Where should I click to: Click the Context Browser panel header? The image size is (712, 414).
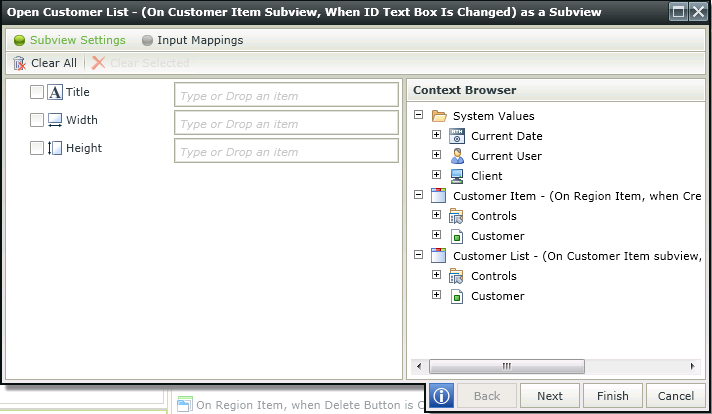tap(556, 90)
